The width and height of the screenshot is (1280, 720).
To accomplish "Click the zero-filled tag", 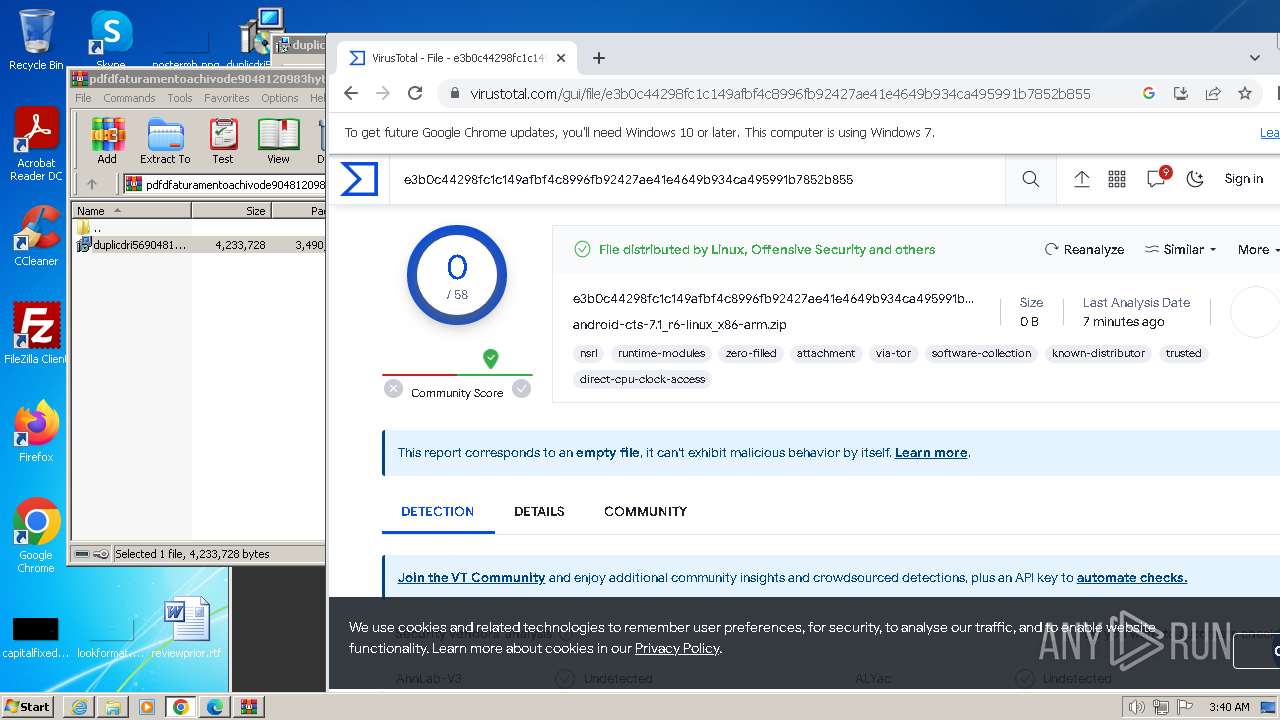I will point(751,353).
